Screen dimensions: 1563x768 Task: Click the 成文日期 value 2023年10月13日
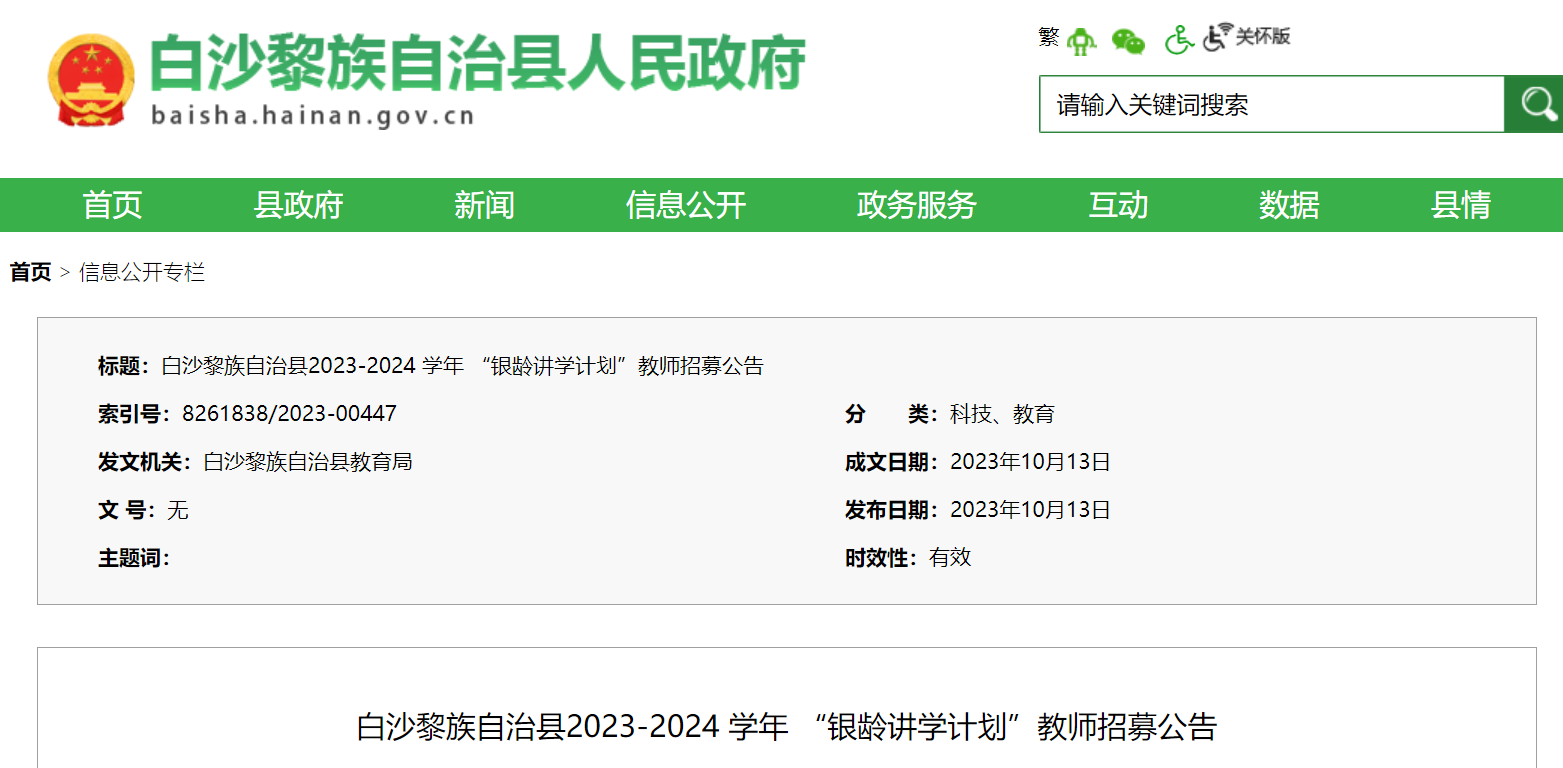coord(1030,461)
